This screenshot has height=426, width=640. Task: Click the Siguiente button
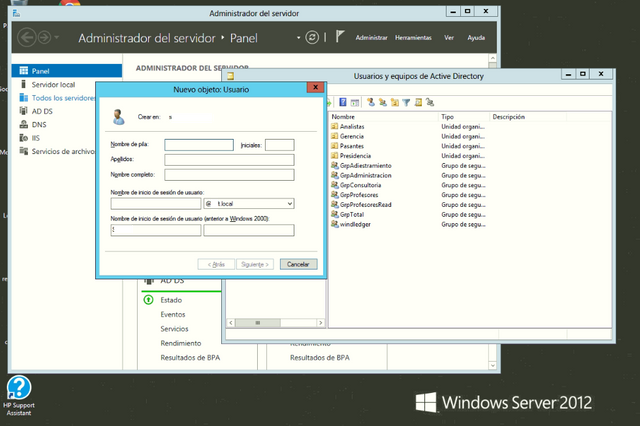click(255, 264)
